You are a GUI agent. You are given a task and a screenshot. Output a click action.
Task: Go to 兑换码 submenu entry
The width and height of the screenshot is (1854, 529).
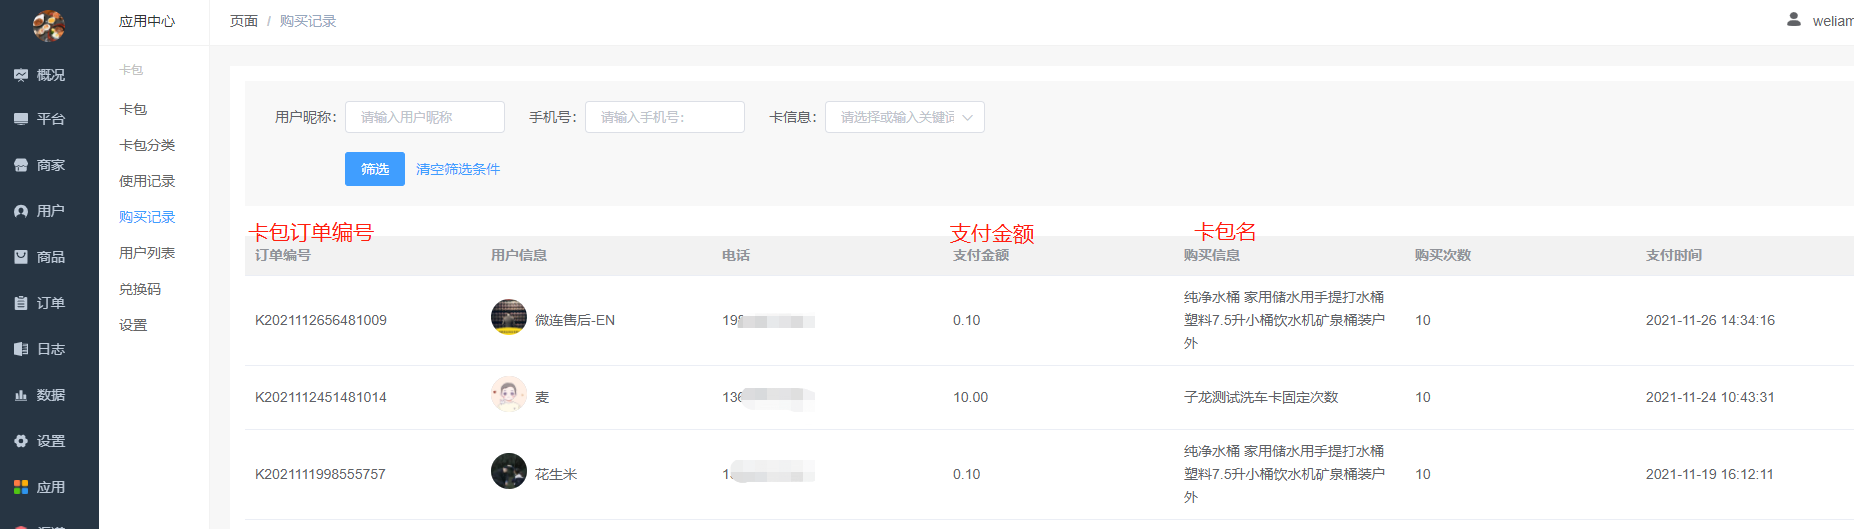tap(140, 289)
